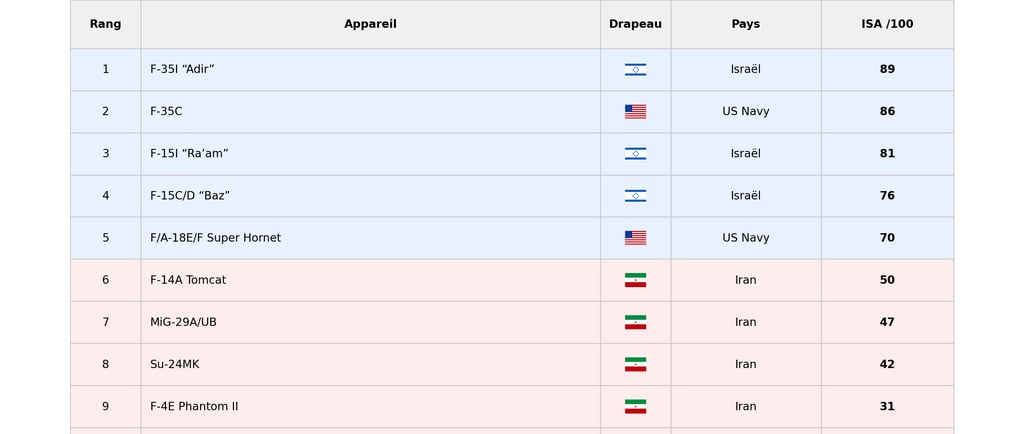Viewport: 1024px width, 434px height.
Task: Click the Rang column header
Action: click(x=105, y=24)
